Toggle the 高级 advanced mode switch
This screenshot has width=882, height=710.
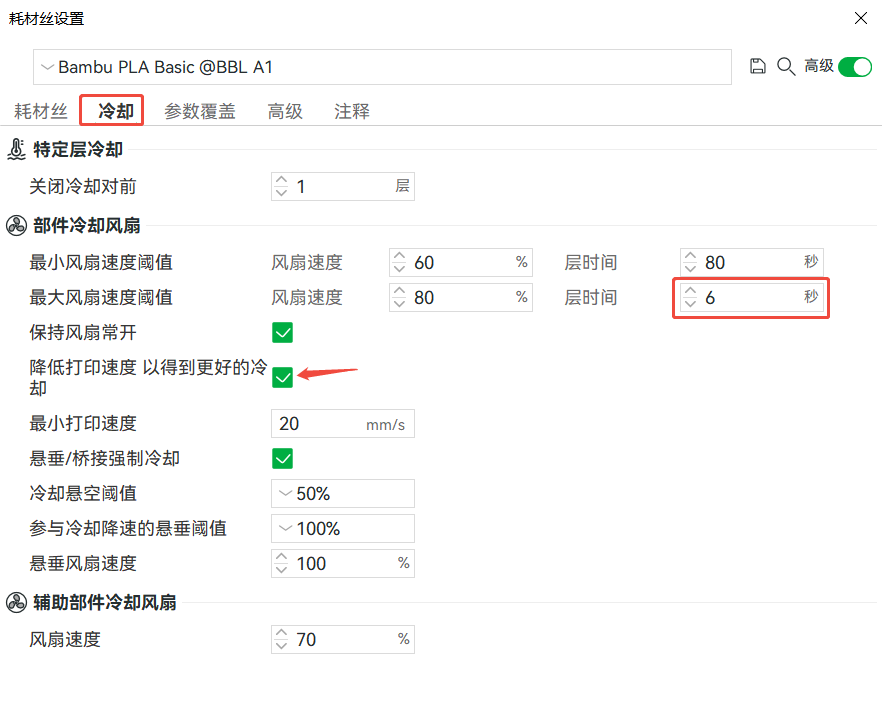[854, 66]
